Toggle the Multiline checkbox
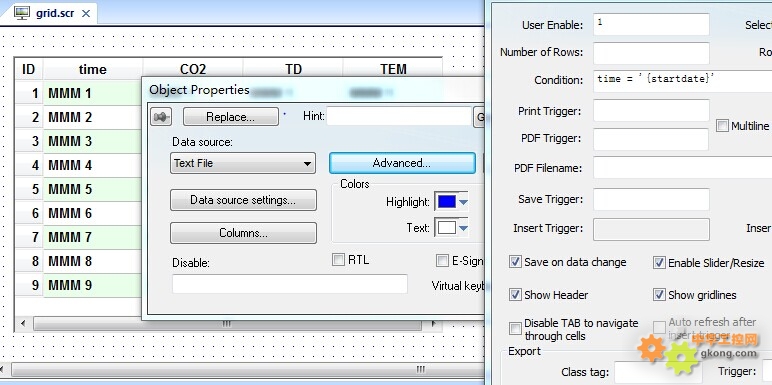The width and height of the screenshot is (772, 385). click(722, 126)
